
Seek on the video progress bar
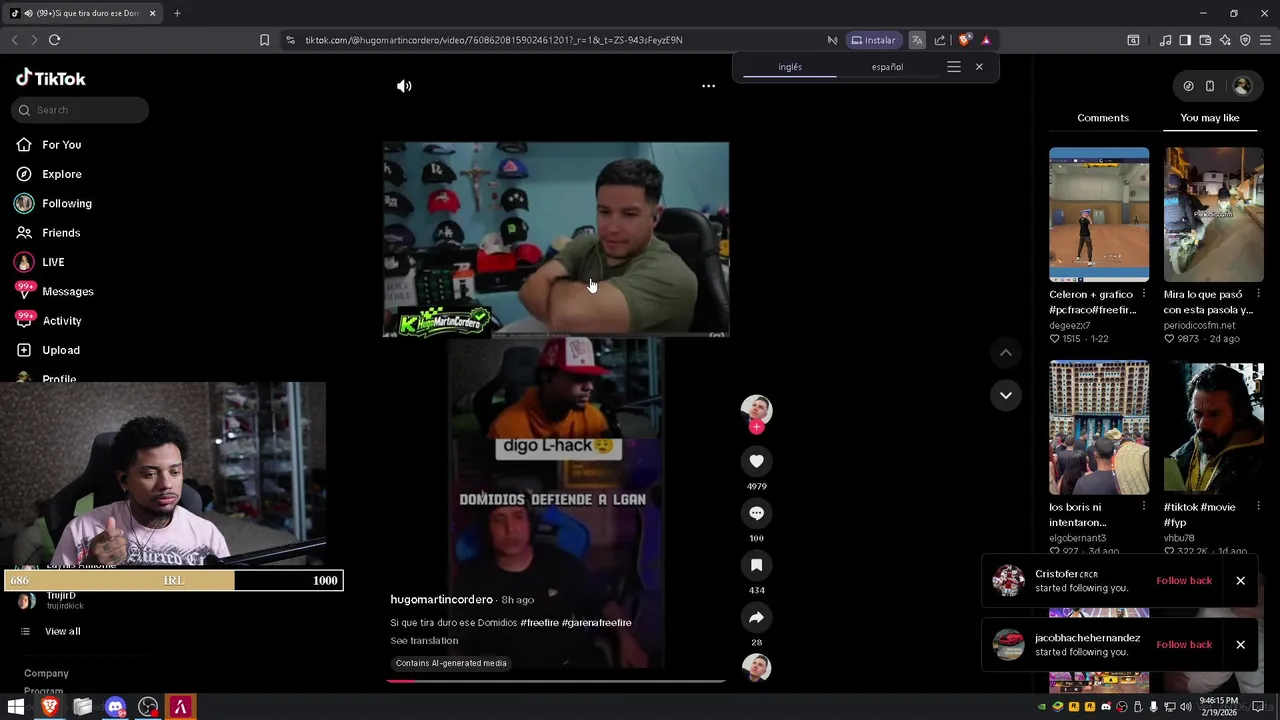[556, 681]
